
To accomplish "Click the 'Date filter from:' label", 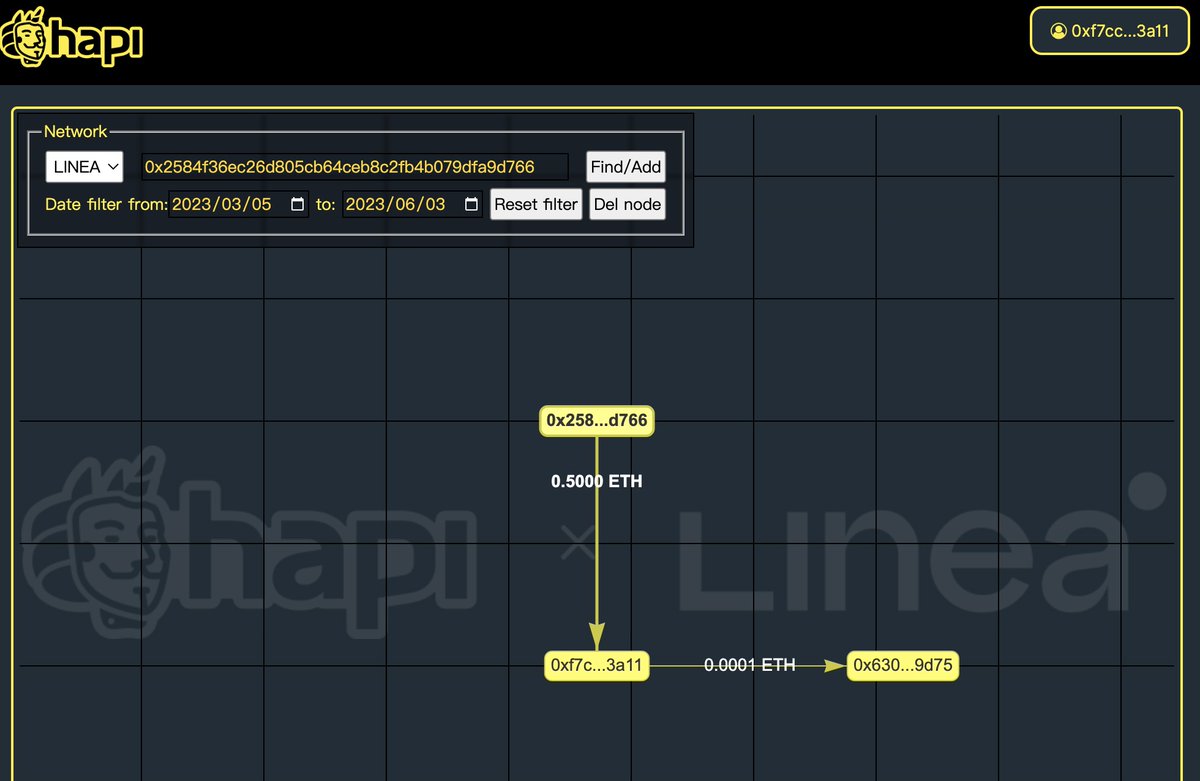I will click(x=106, y=204).
